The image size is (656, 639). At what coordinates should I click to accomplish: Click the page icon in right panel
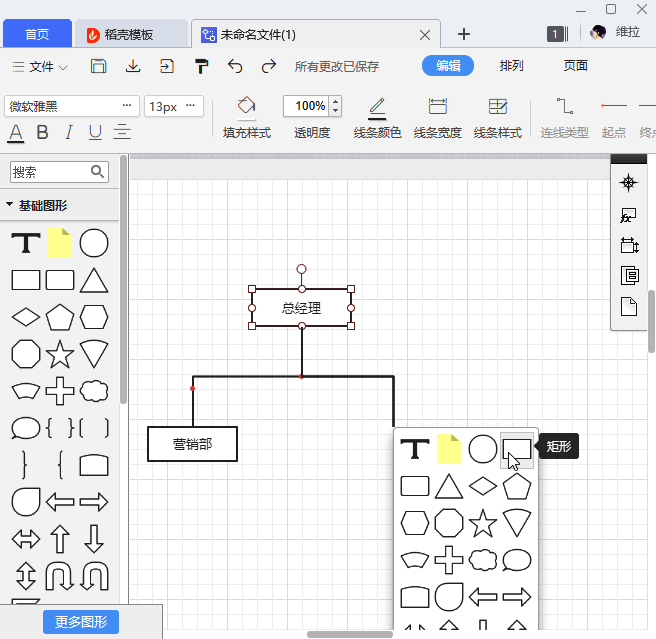(x=629, y=307)
